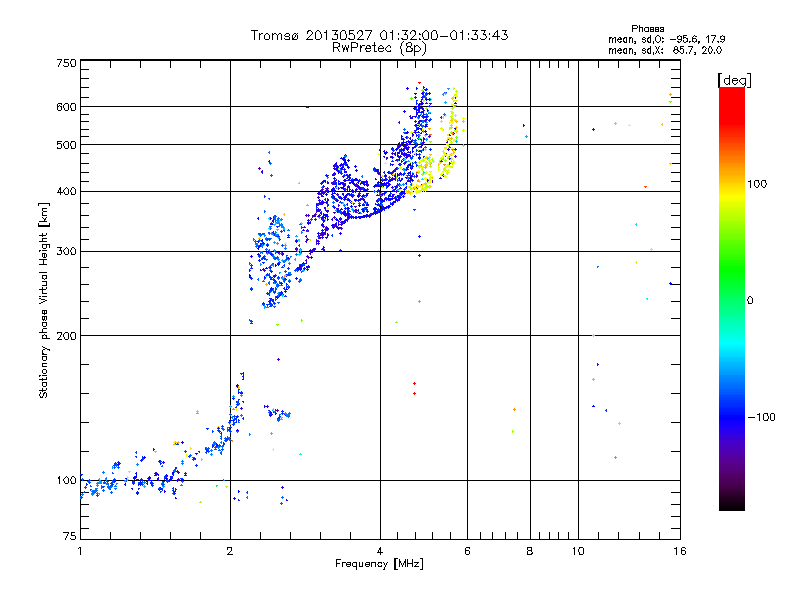Click the blue E-layer echo trace near 100 km

[x=133, y=481]
